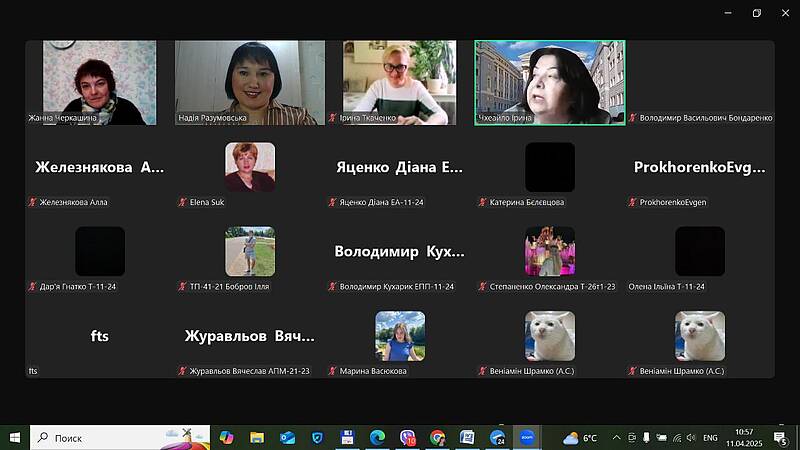
Task: Launch Microsoft Edge from the taskbar
Action: 377,437
